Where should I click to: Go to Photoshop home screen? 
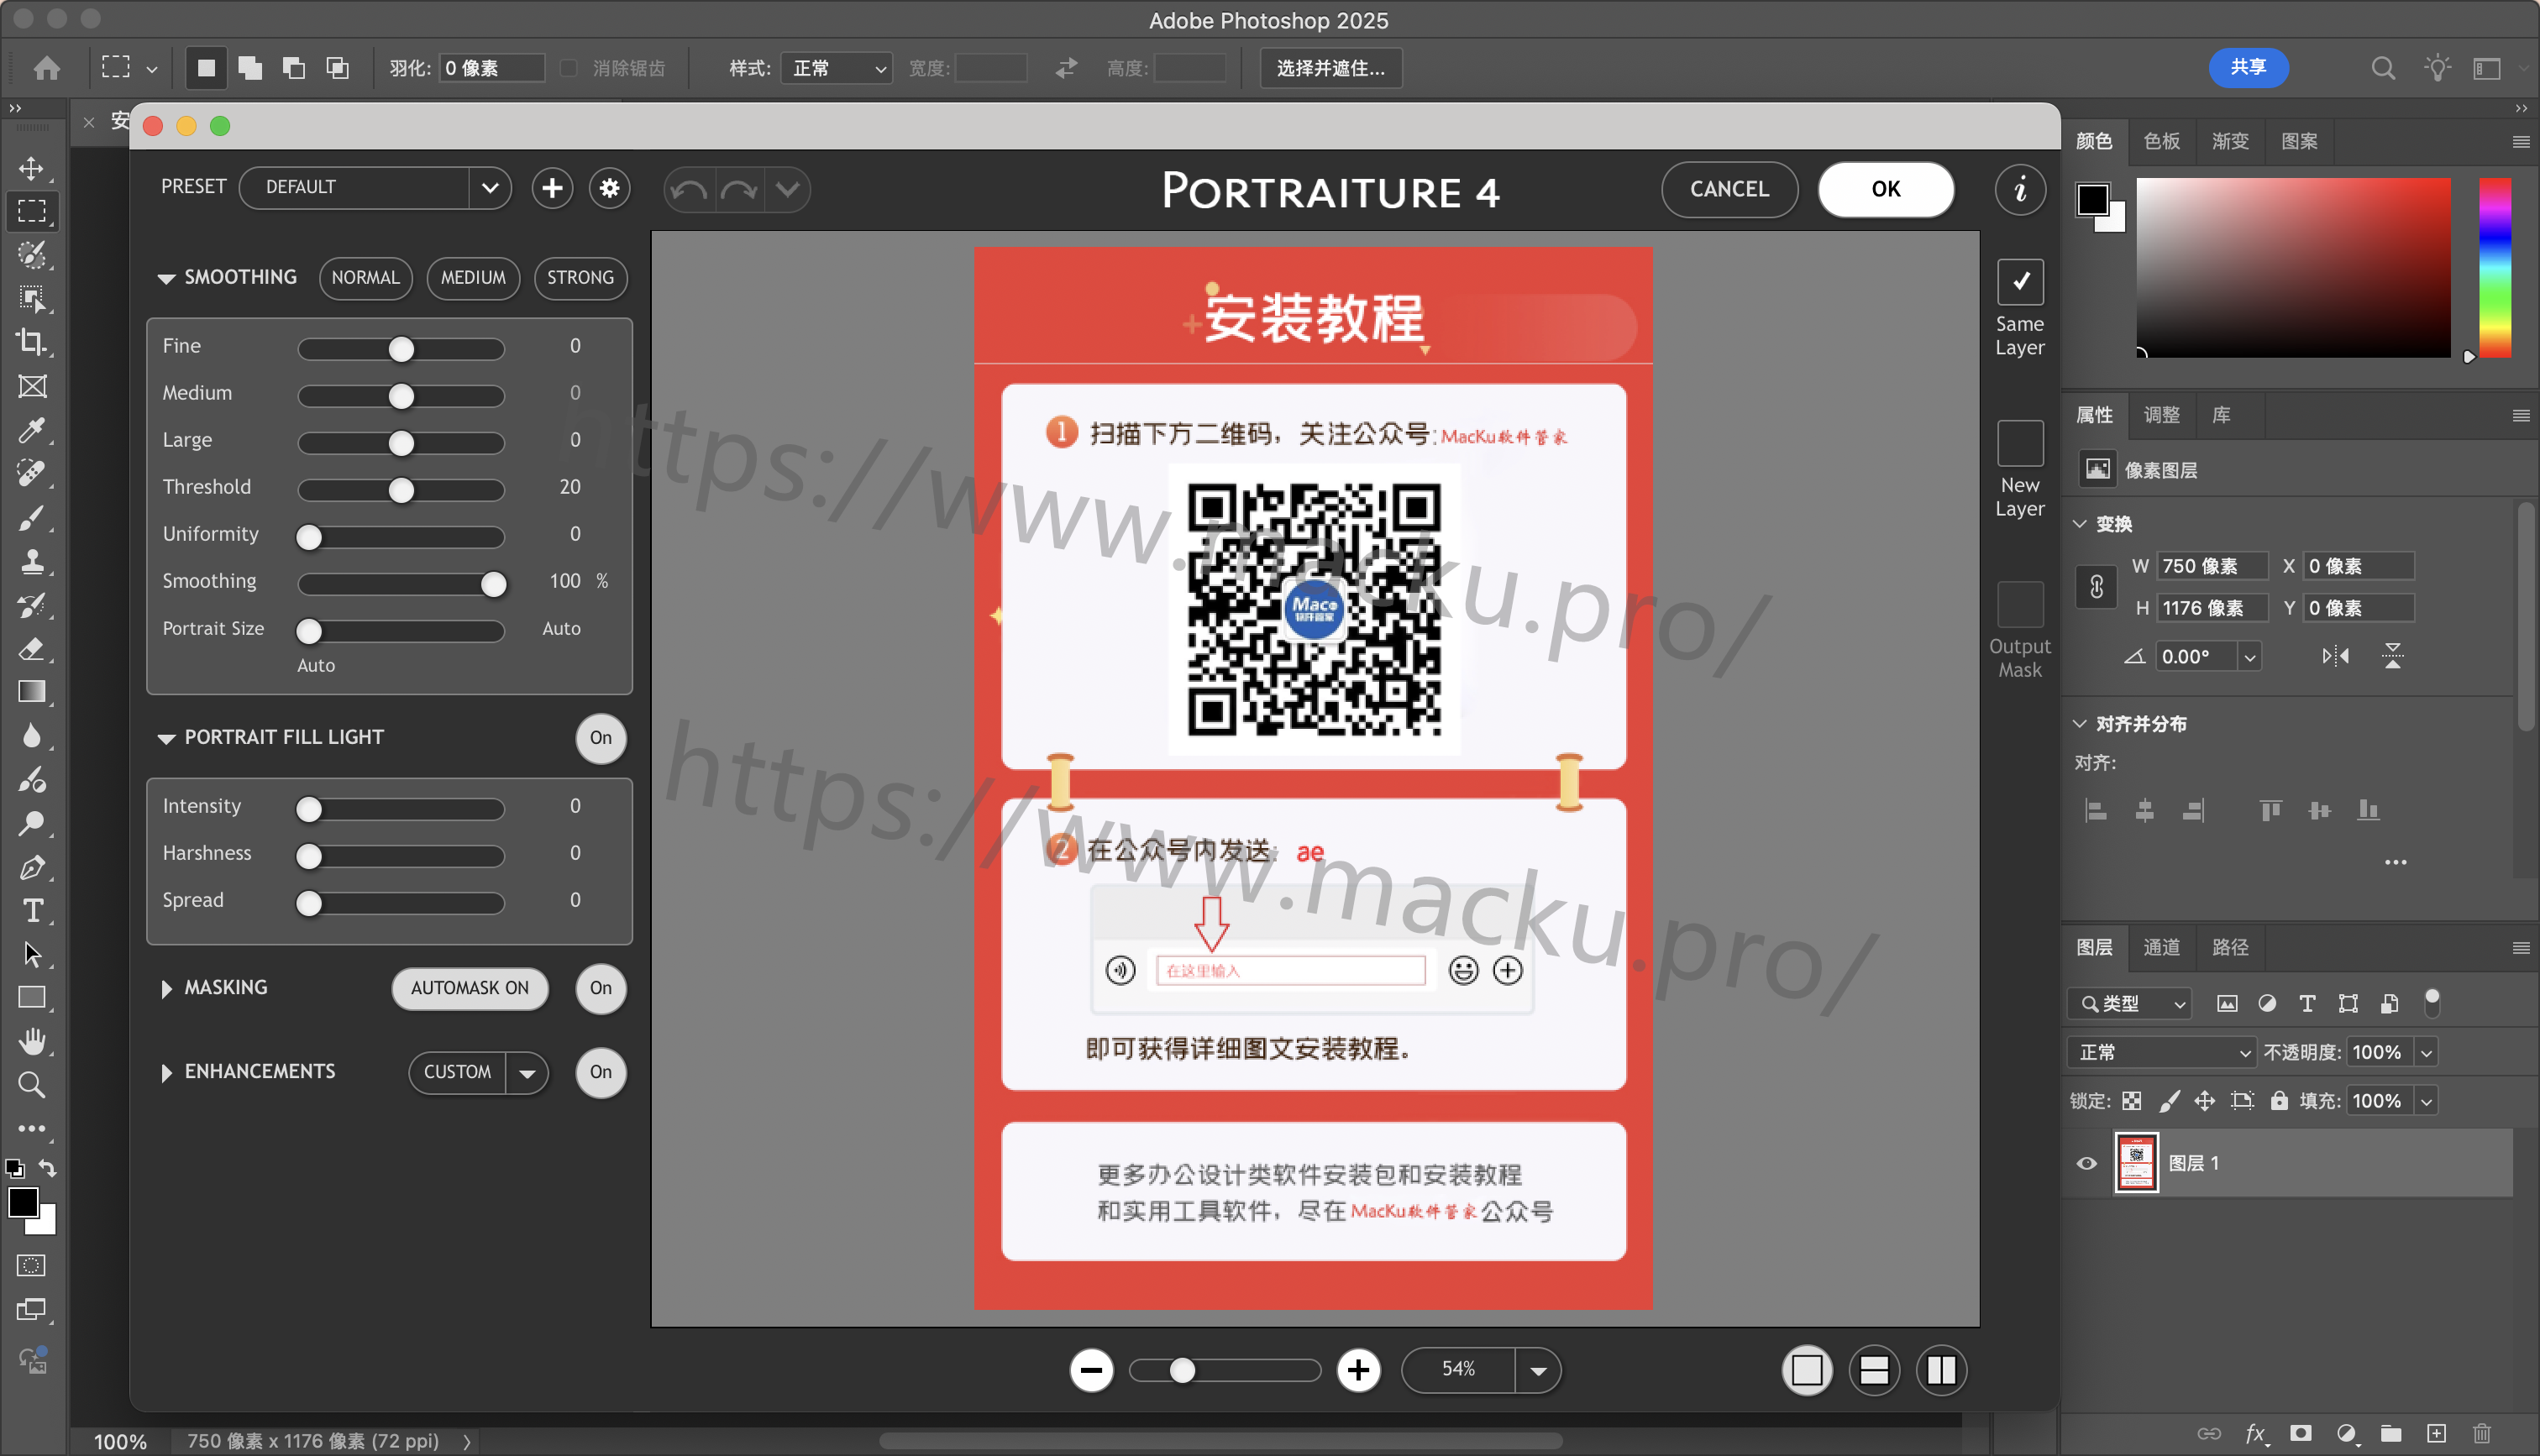pos(47,68)
